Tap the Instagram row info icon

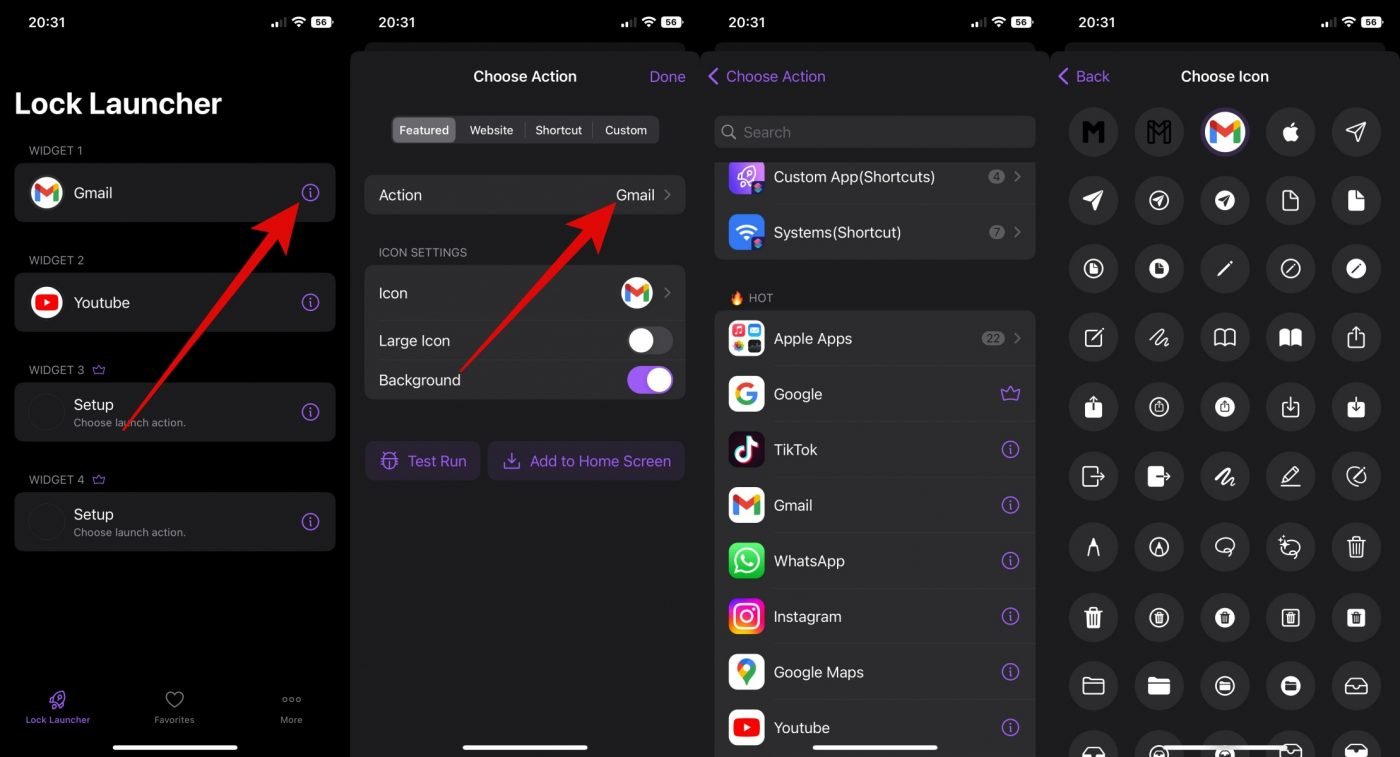pos(1010,616)
